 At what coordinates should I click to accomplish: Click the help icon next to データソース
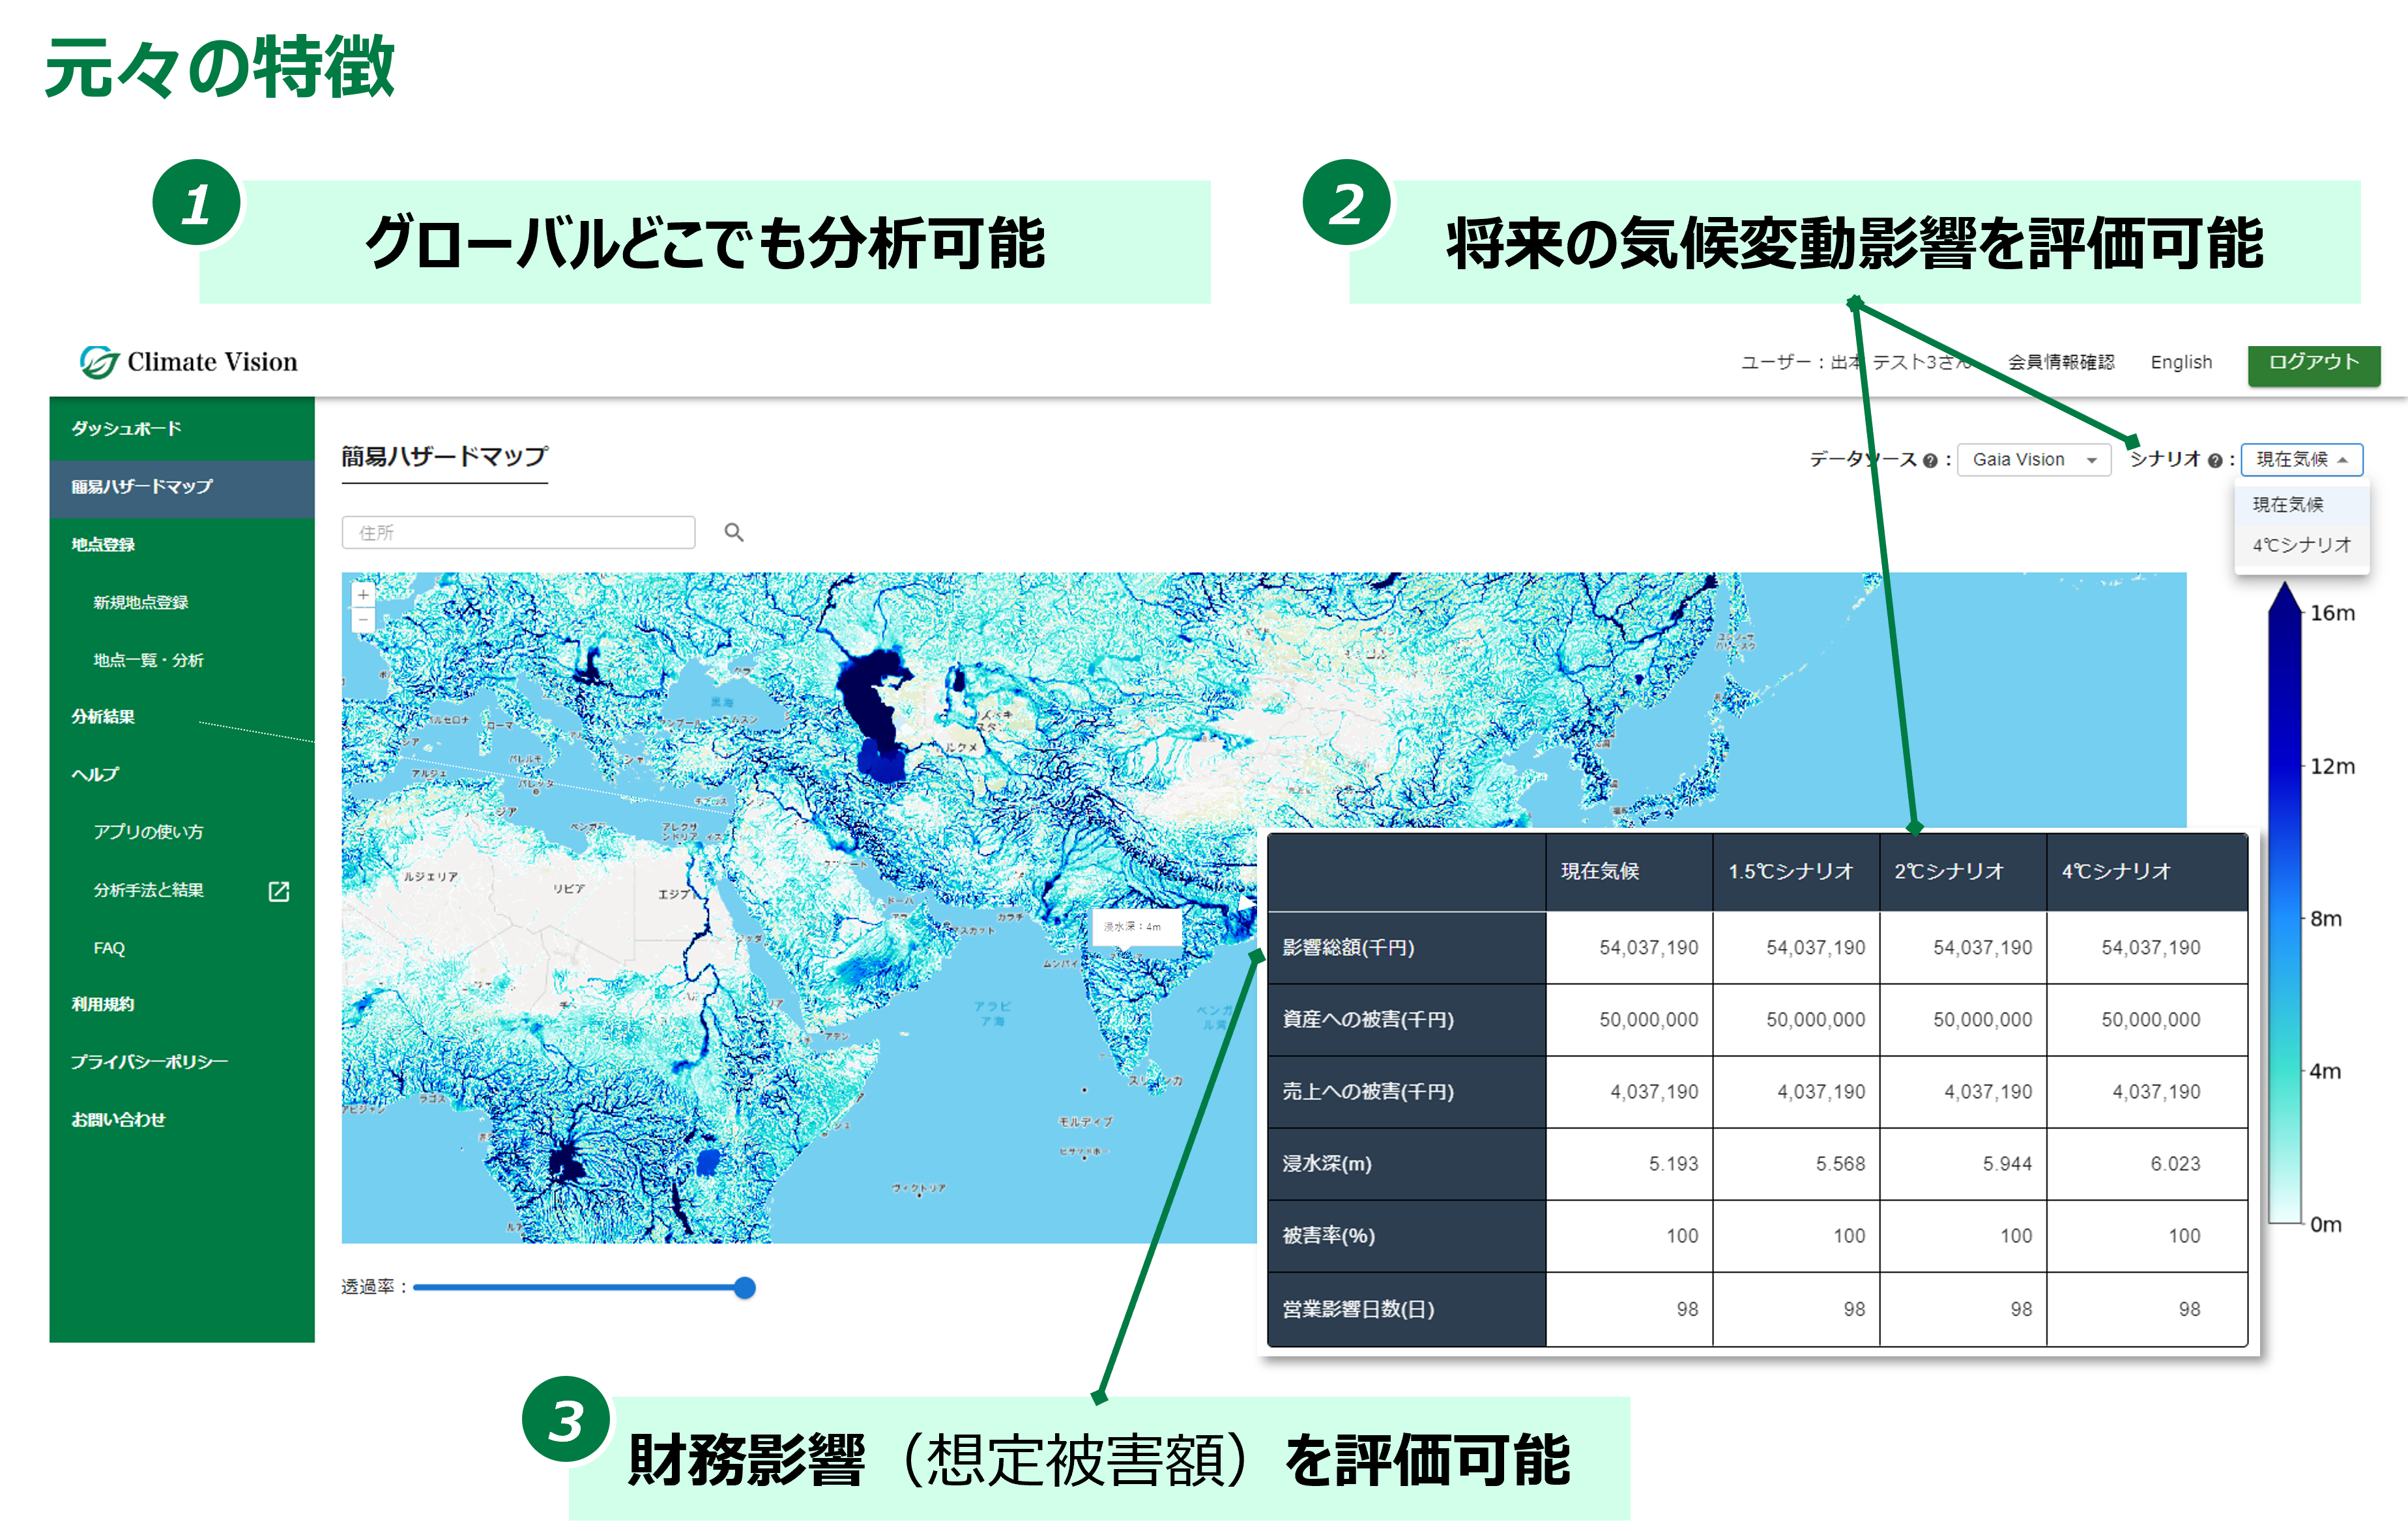tap(1930, 460)
